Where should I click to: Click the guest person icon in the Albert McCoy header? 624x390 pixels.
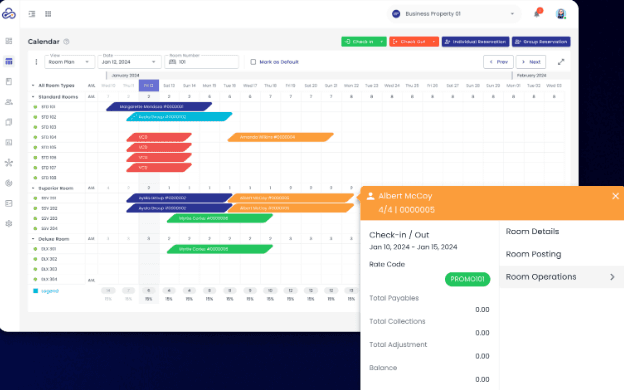coord(370,196)
